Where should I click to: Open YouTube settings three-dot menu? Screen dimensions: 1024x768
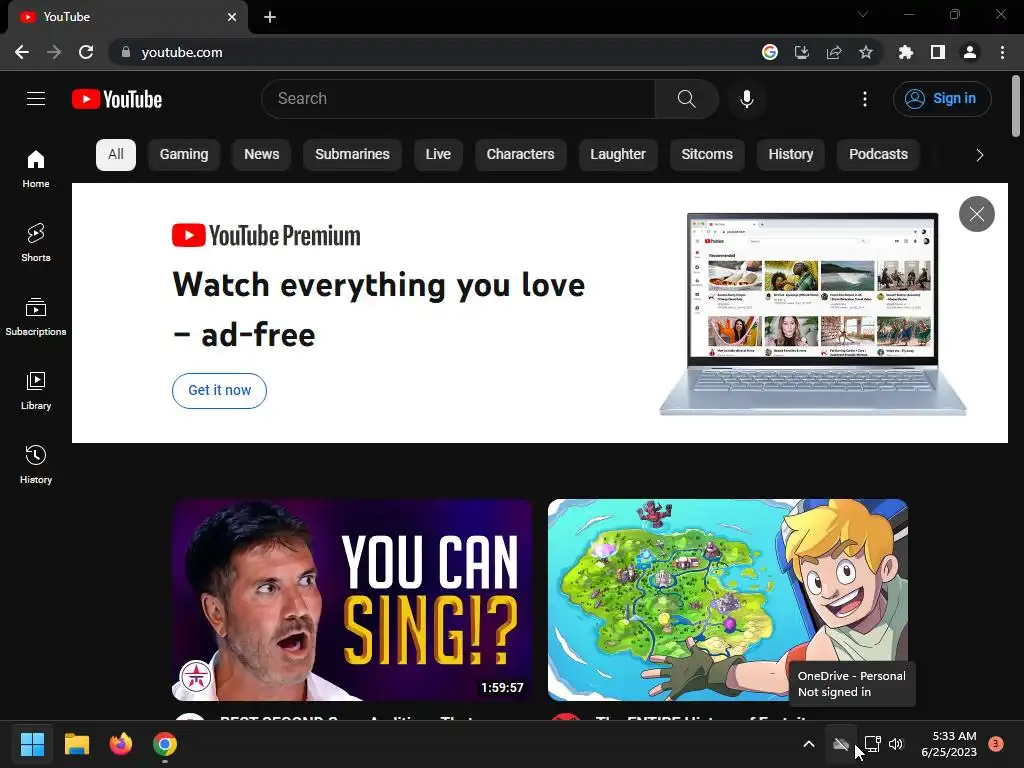point(865,99)
